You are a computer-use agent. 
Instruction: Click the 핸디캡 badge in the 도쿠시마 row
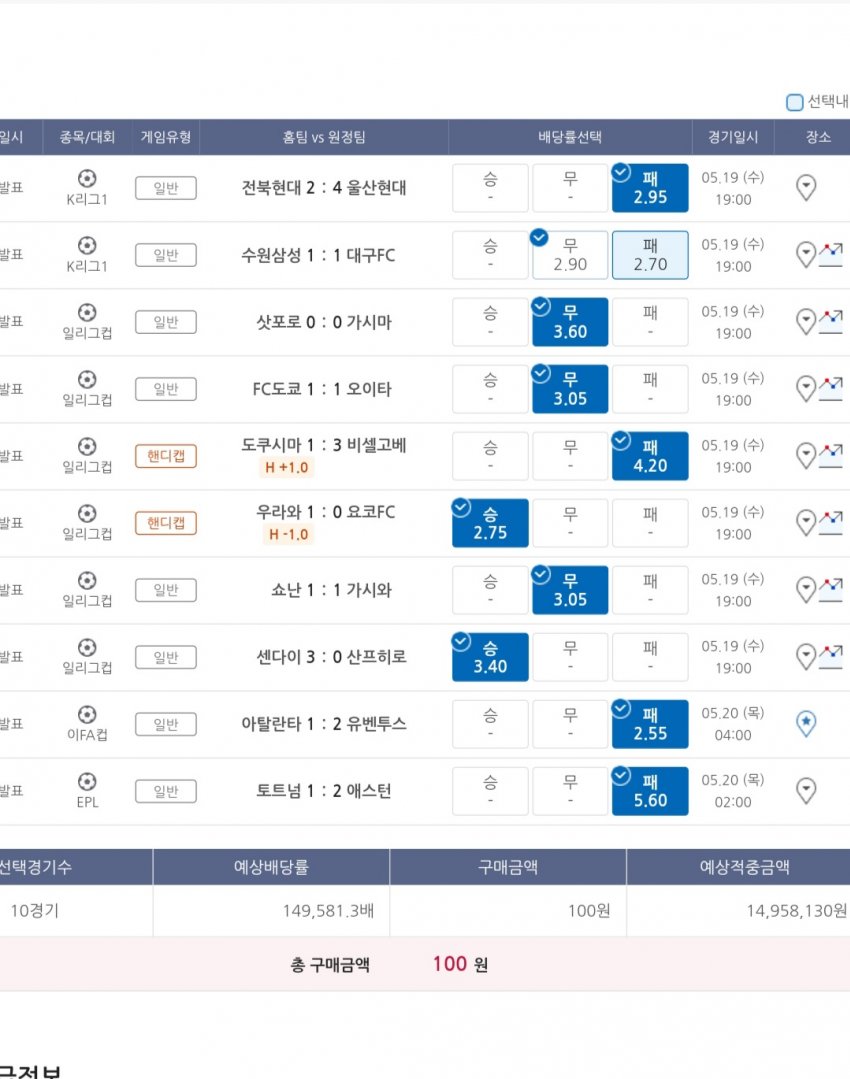click(x=166, y=457)
